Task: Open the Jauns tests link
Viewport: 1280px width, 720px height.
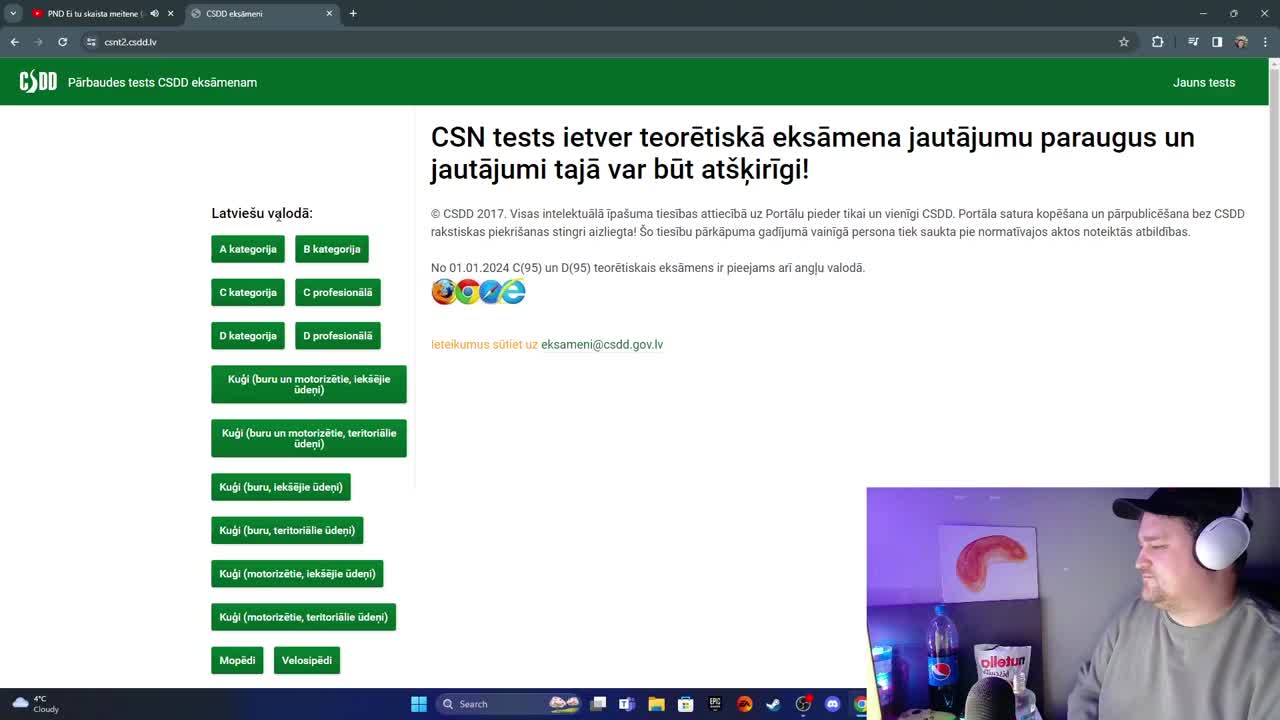Action: point(1204,82)
